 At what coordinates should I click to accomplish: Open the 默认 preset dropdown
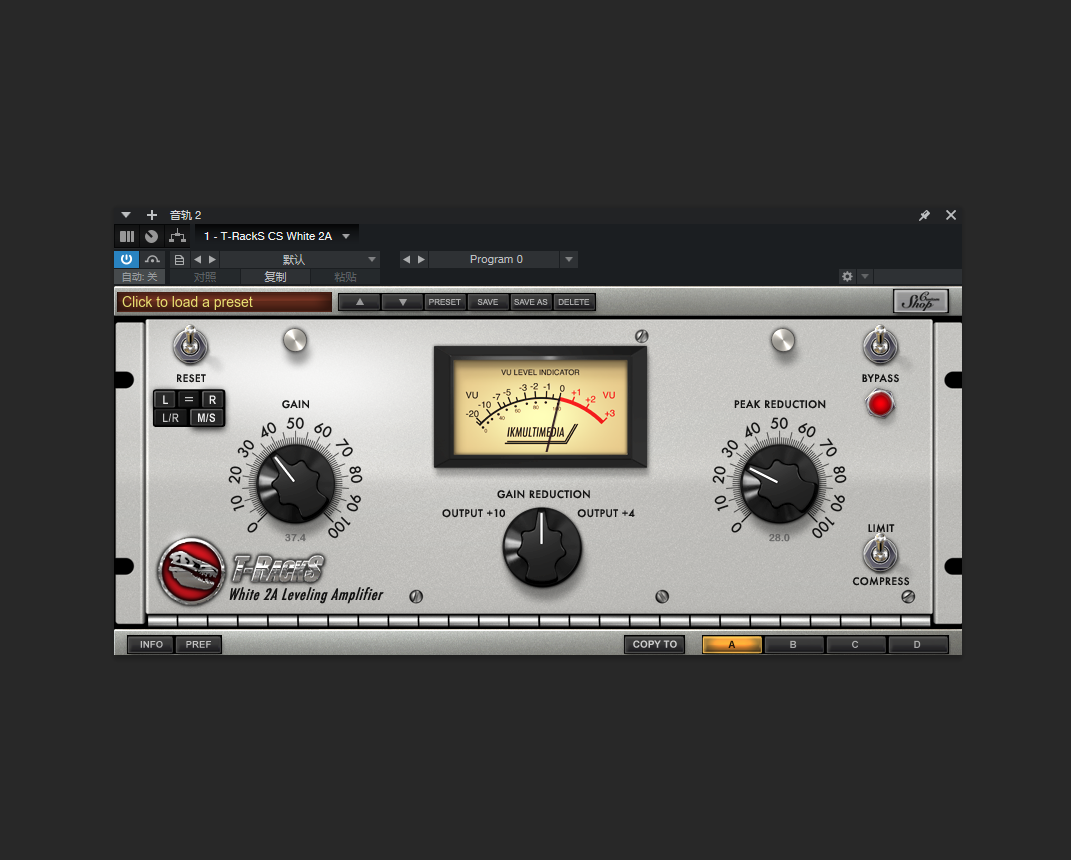(x=300, y=260)
